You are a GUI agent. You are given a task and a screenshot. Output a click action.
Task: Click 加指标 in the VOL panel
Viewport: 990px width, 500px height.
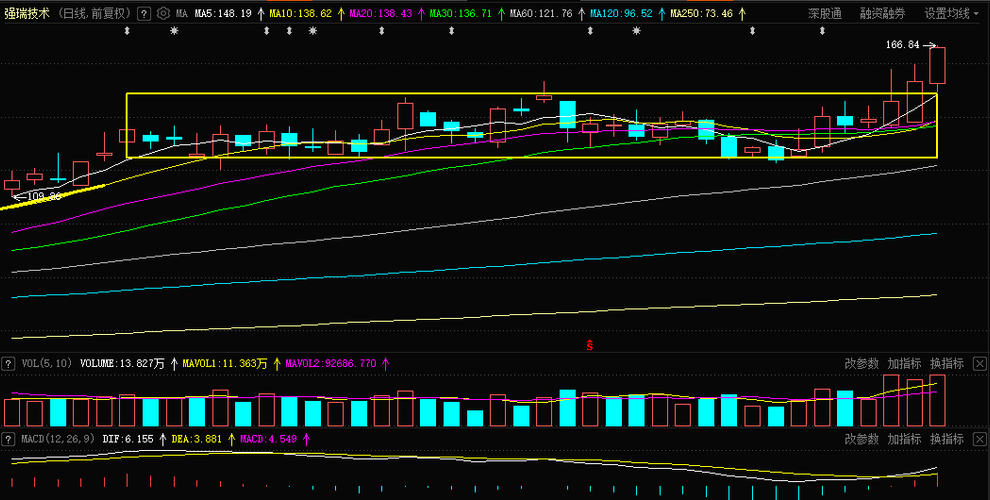pos(904,364)
